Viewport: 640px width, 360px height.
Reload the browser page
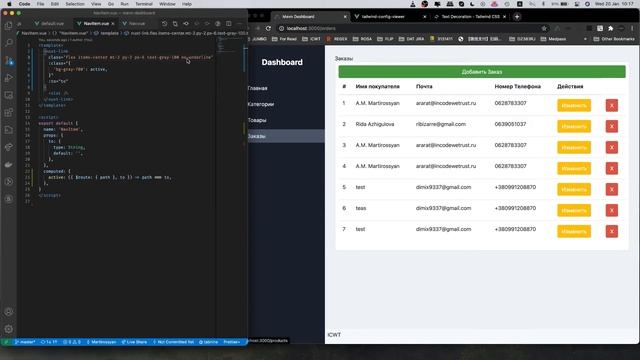click(268, 29)
